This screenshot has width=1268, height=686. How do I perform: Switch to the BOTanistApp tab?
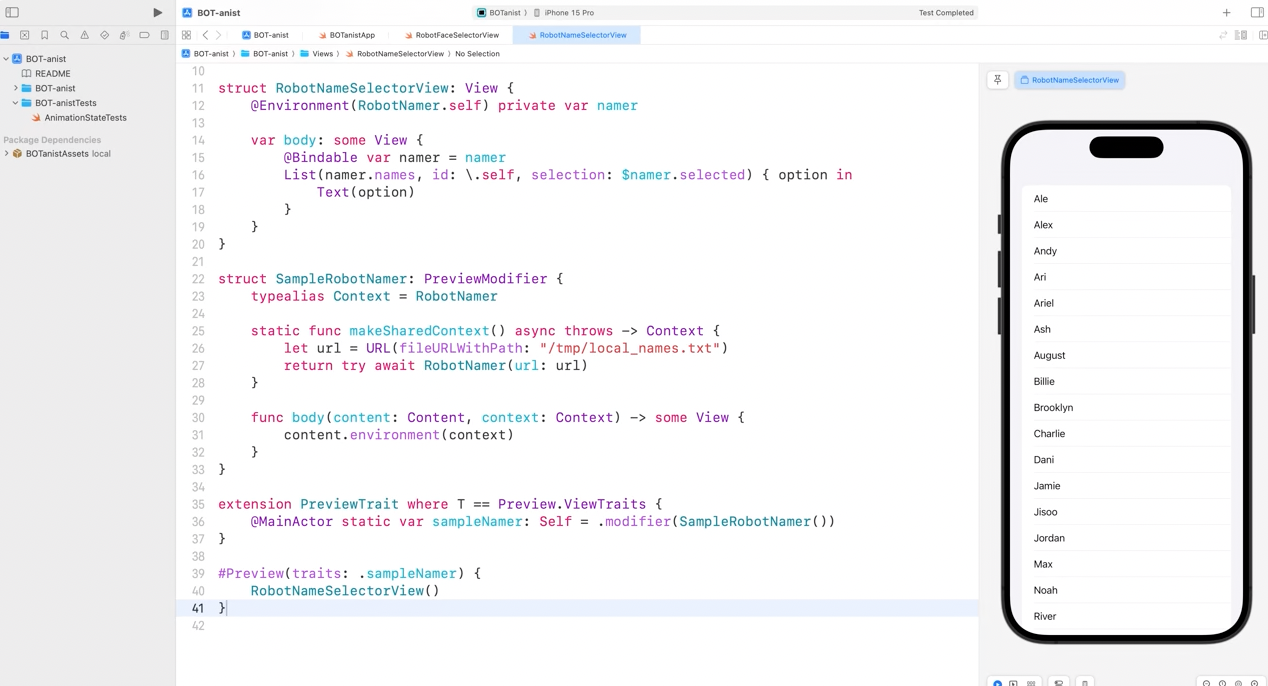pyautogui.click(x=346, y=35)
